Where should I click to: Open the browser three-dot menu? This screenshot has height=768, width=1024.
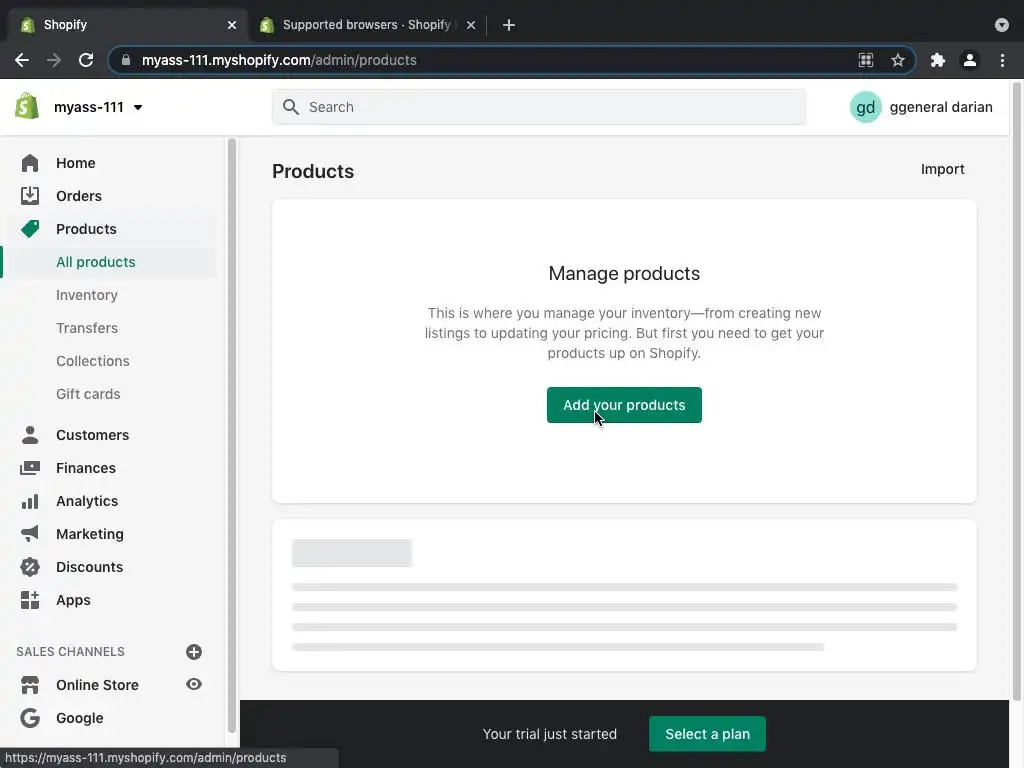1002,60
